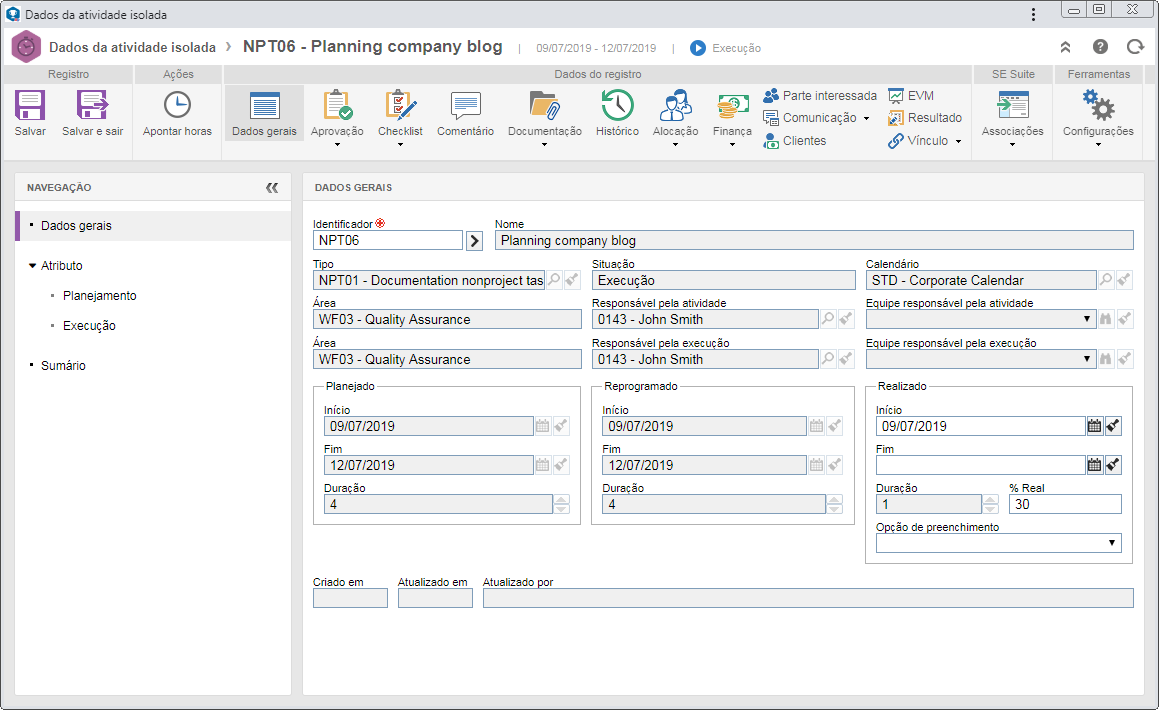Open the Histórico clock icon
The width and height of the screenshot is (1159, 710).
pyautogui.click(x=617, y=106)
